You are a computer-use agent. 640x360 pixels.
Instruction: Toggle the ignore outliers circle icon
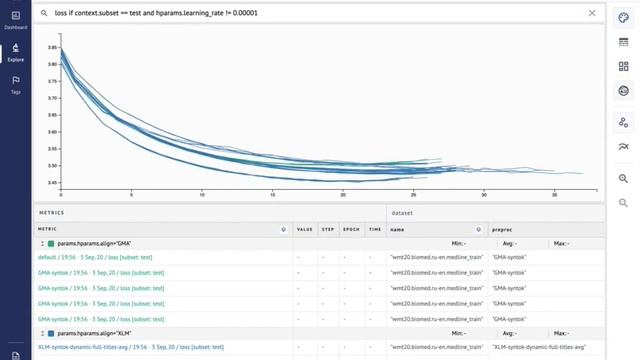623,91
